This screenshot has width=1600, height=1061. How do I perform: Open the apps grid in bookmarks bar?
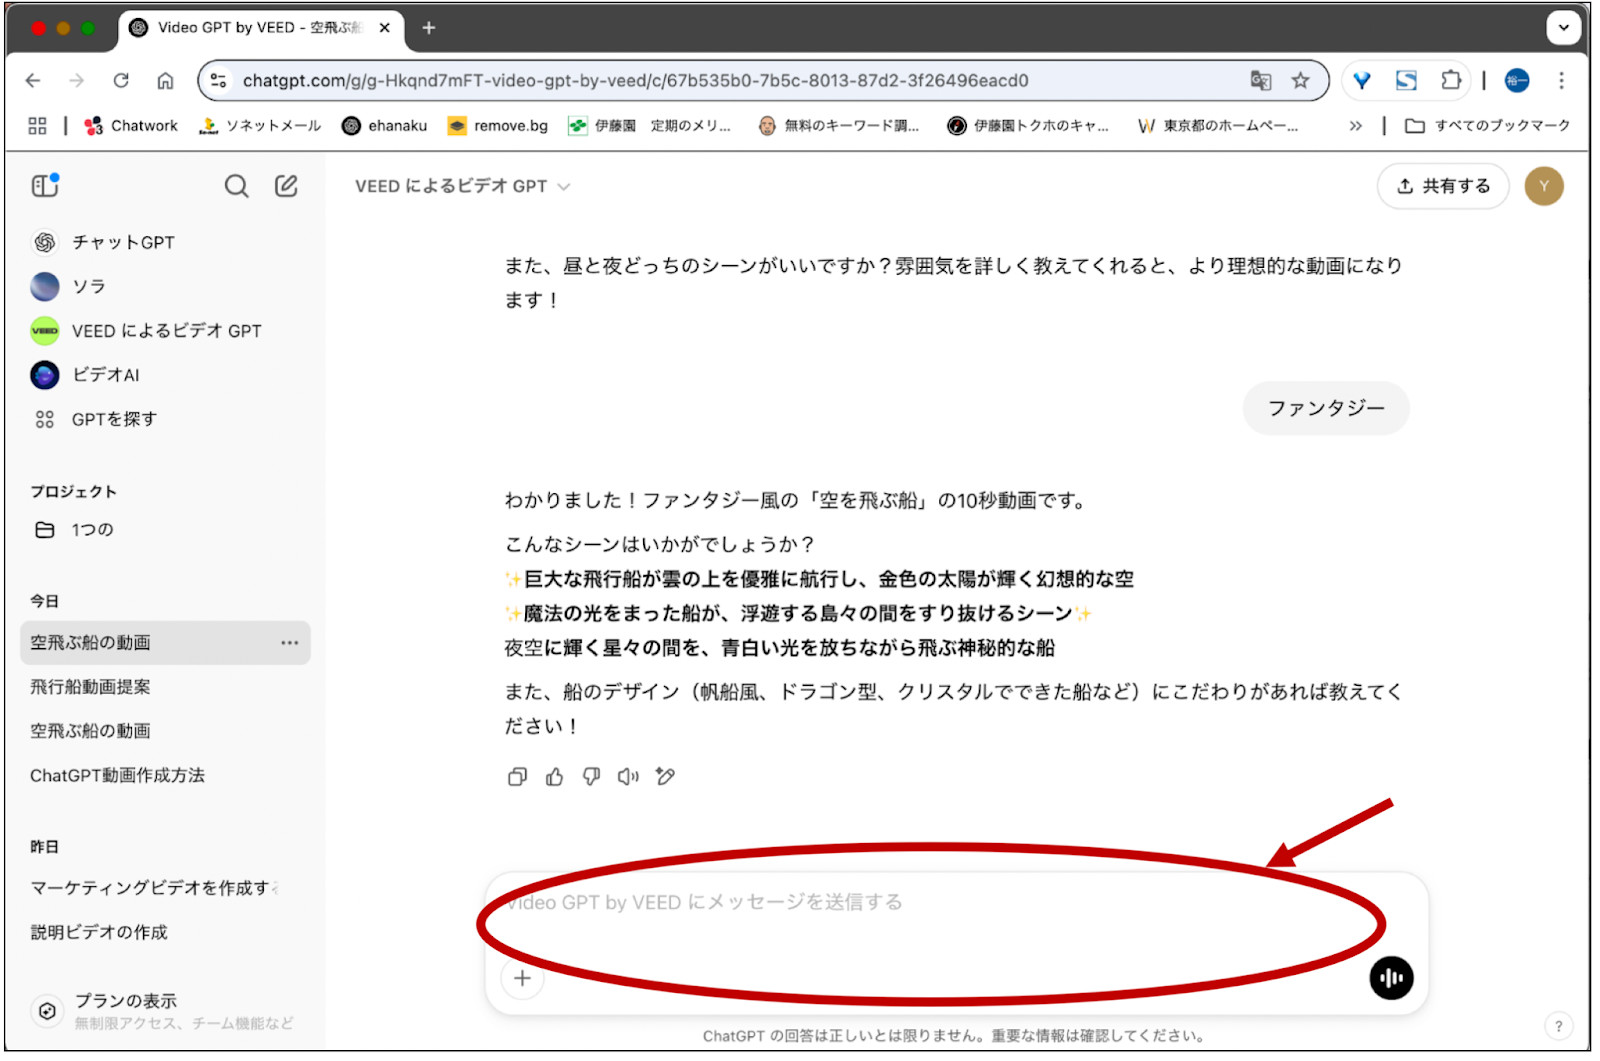pos(37,126)
